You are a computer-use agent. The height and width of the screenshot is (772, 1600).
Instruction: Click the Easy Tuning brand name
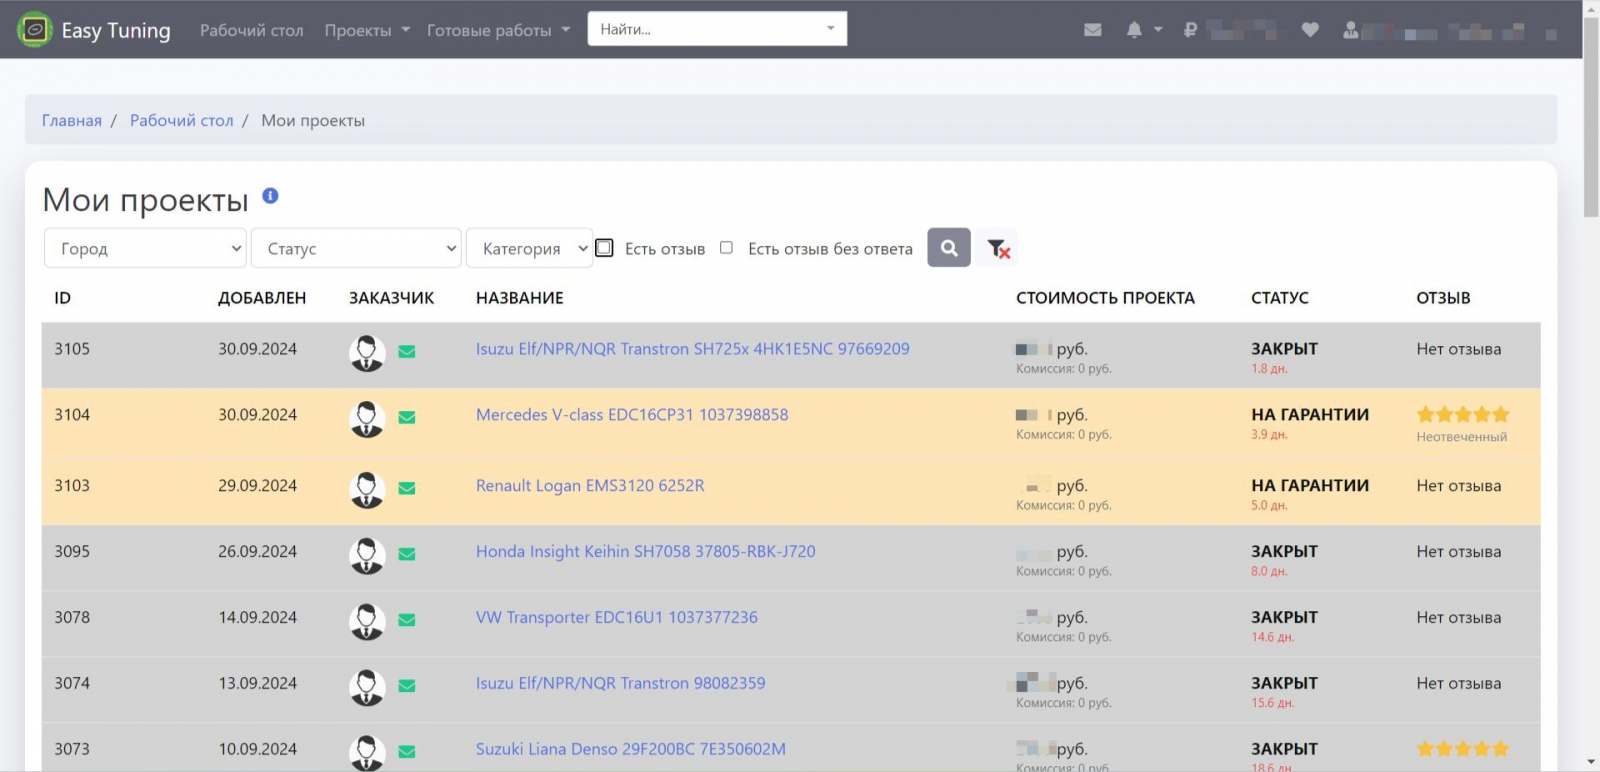116,30
